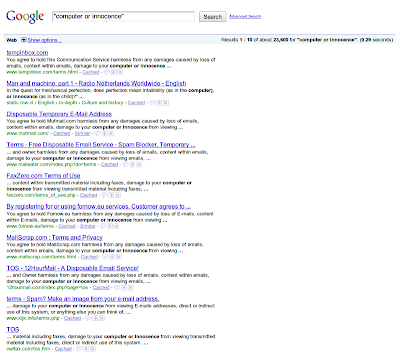Remove the kijk.info result via X icon
Image resolution: width=400 pixels, height=360 pixels.
(102, 318)
